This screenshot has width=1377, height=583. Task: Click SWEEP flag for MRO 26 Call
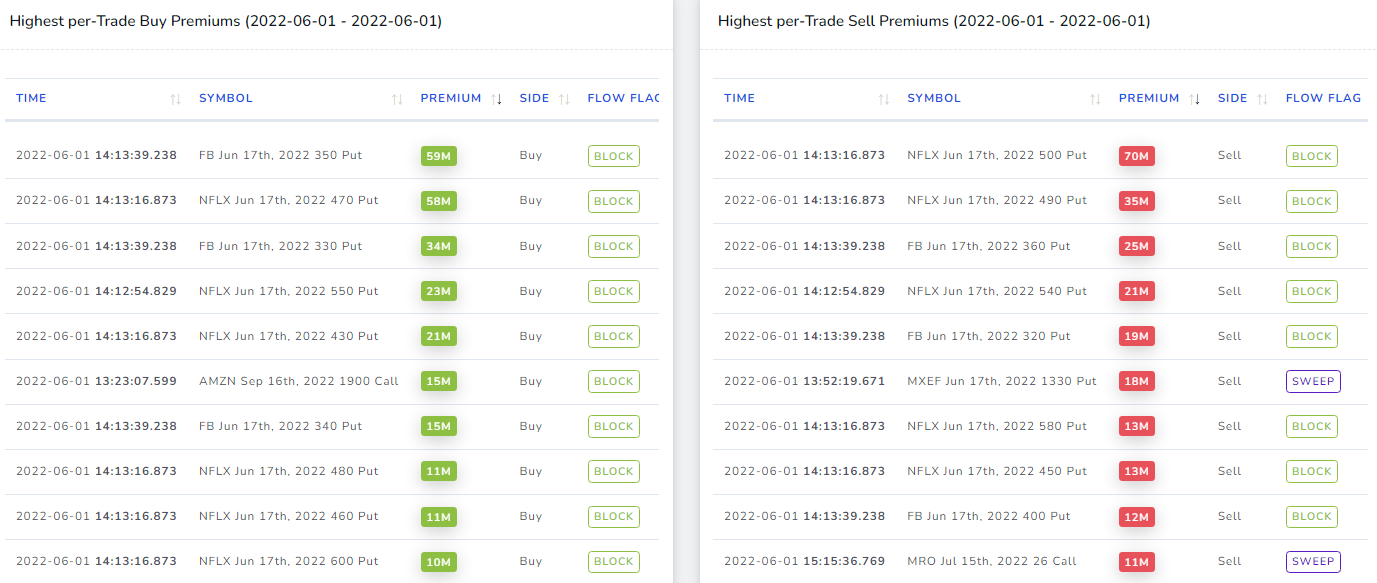click(1313, 561)
